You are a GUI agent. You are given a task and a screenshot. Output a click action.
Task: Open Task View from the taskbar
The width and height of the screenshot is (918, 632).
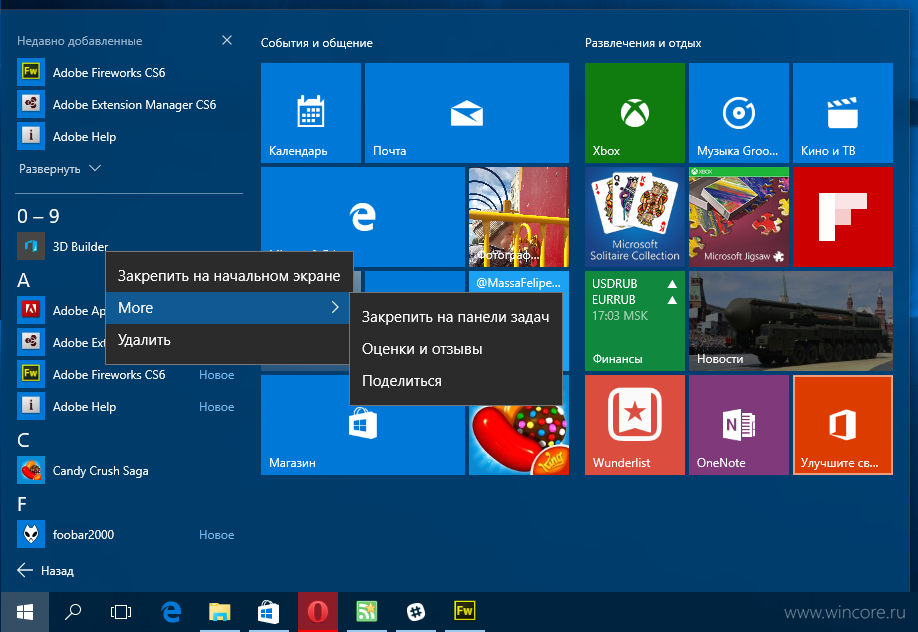(121, 612)
